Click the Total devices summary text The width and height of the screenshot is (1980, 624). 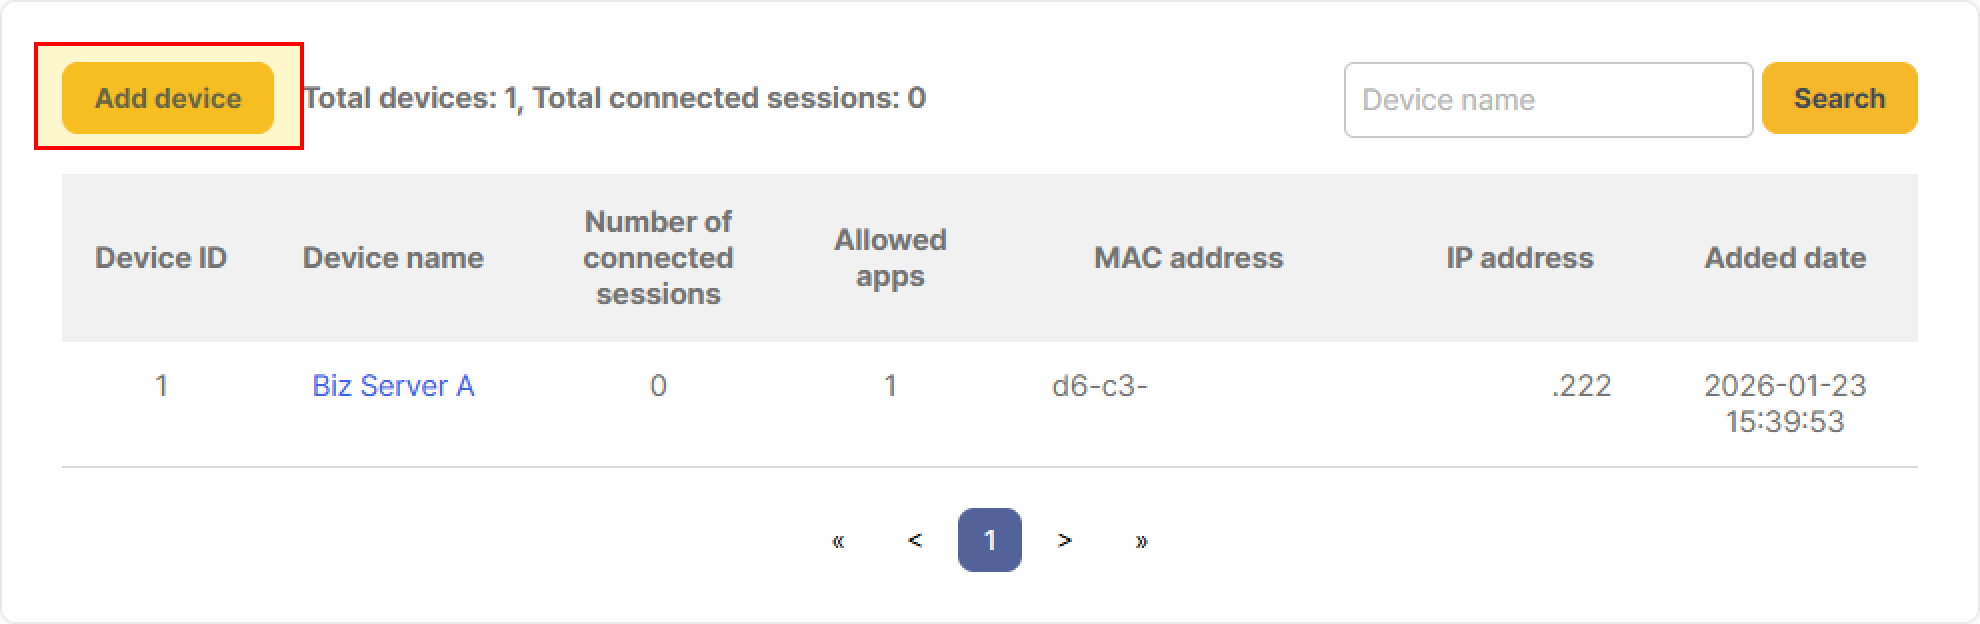coord(614,98)
